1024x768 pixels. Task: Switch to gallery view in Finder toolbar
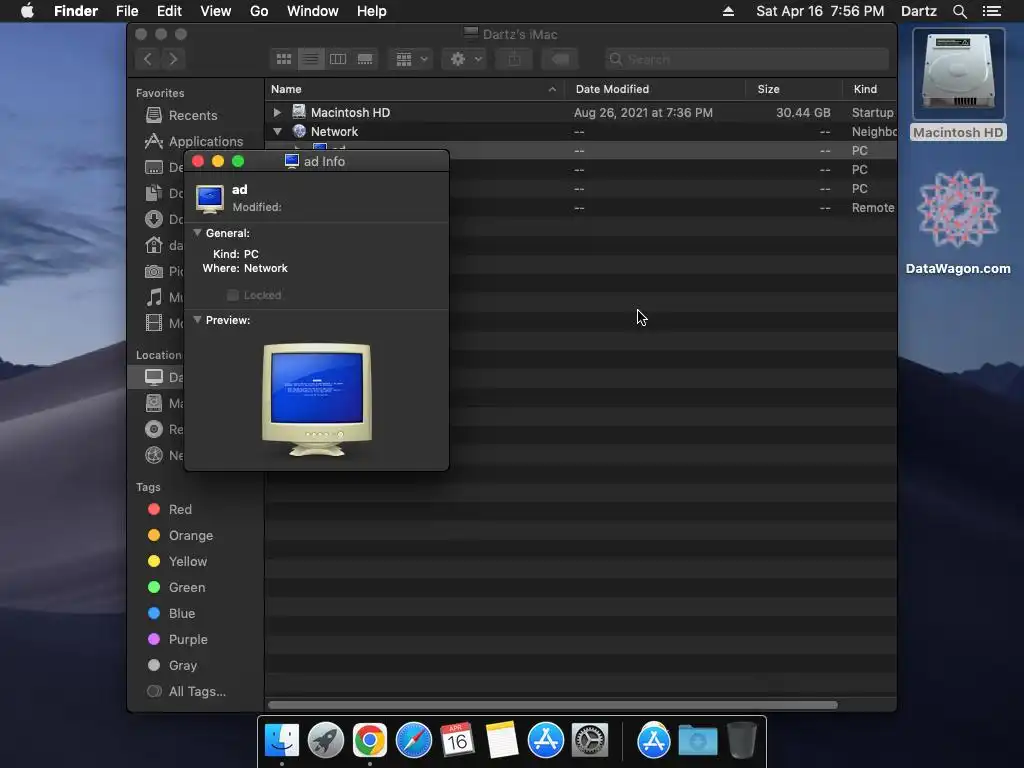(365, 59)
